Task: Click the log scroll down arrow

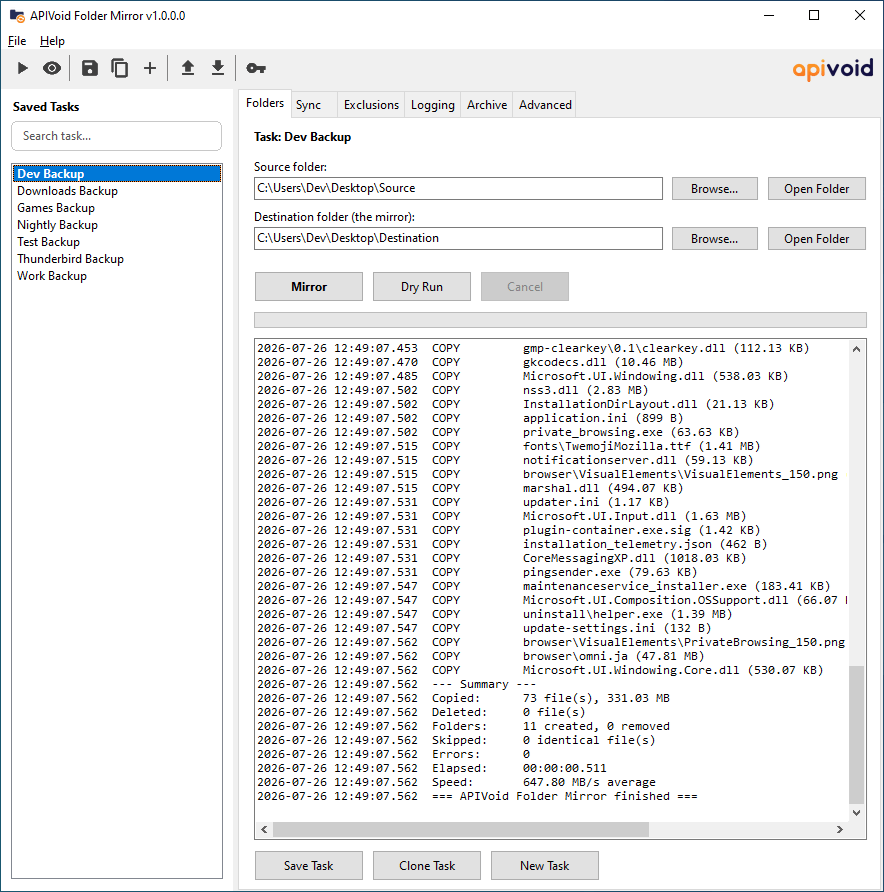Action: click(x=856, y=813)
